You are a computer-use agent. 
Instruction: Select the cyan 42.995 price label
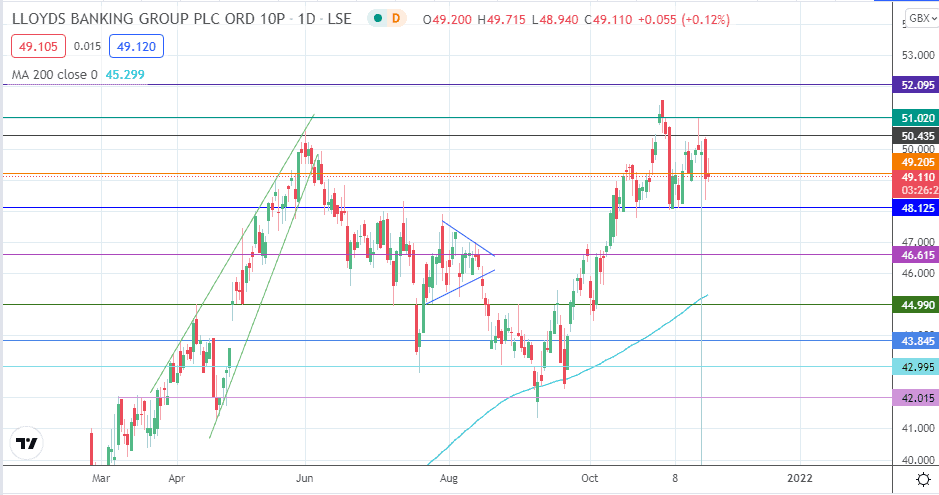[916, 367]
